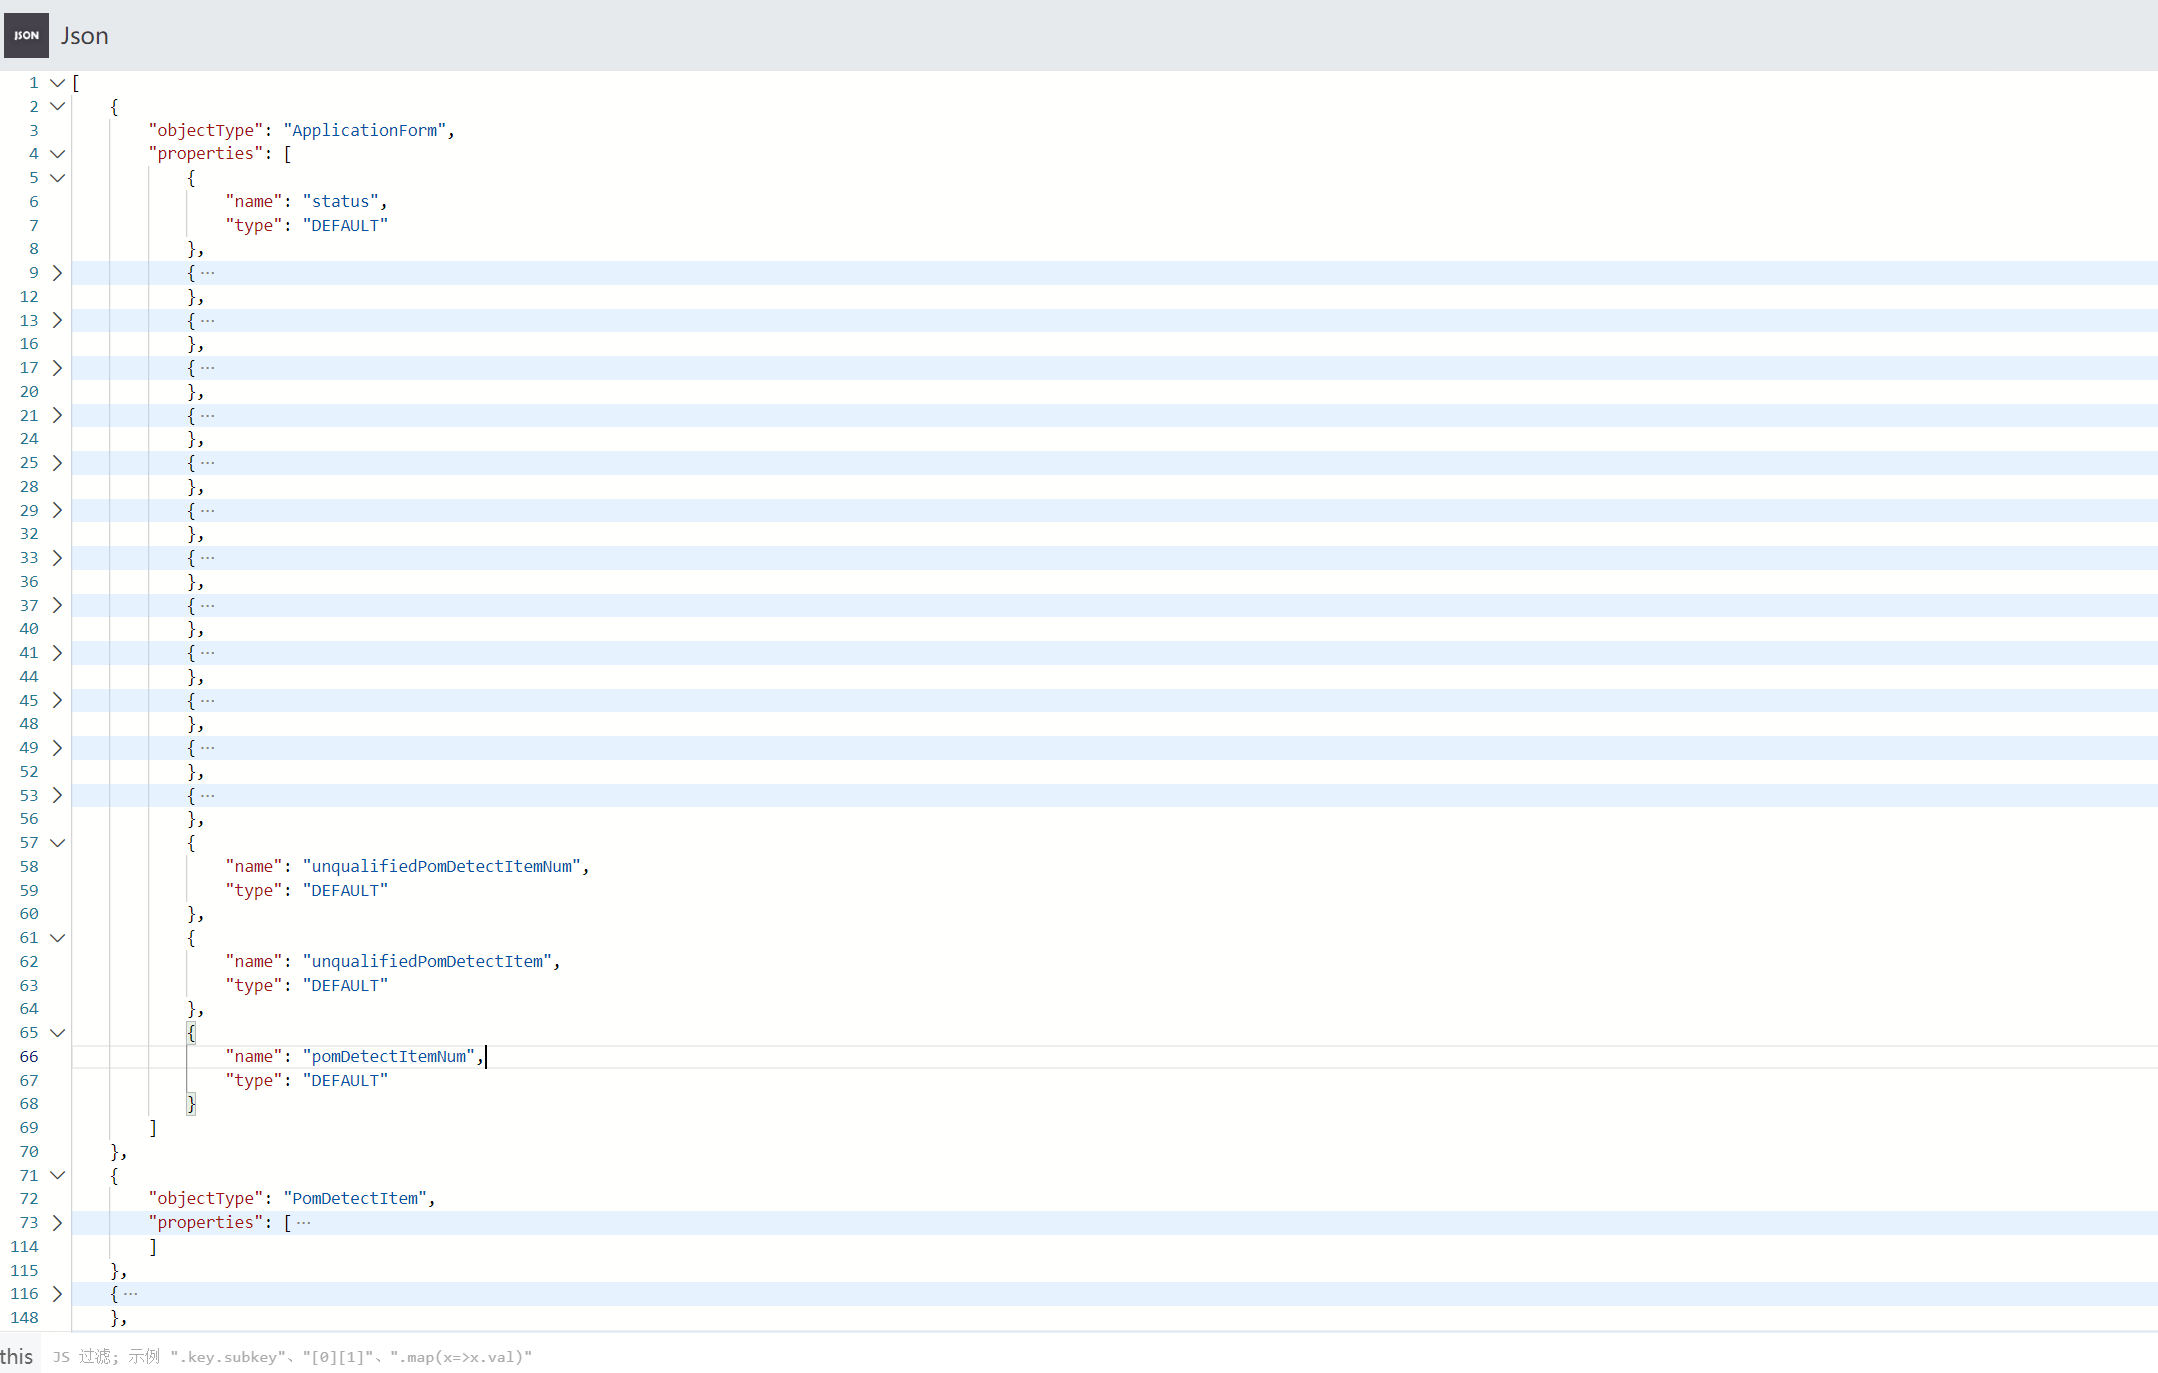Collapse the PomDetectItem object at line 71
The height and width of the screenshot is (1373, 2158).
(57, 1176)
